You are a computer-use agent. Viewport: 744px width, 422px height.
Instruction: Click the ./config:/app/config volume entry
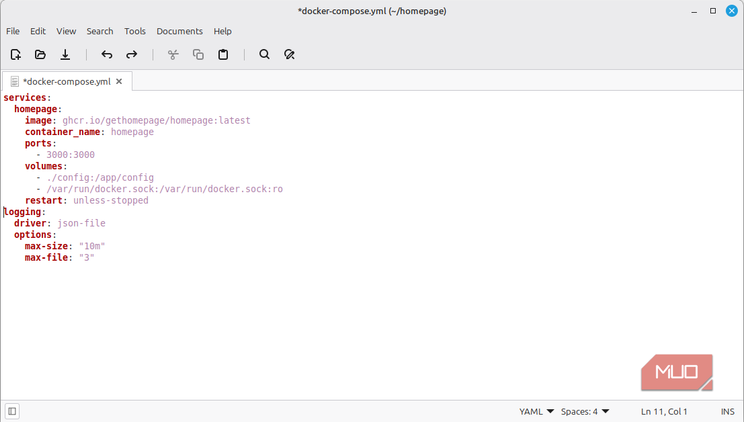point(100,178)
